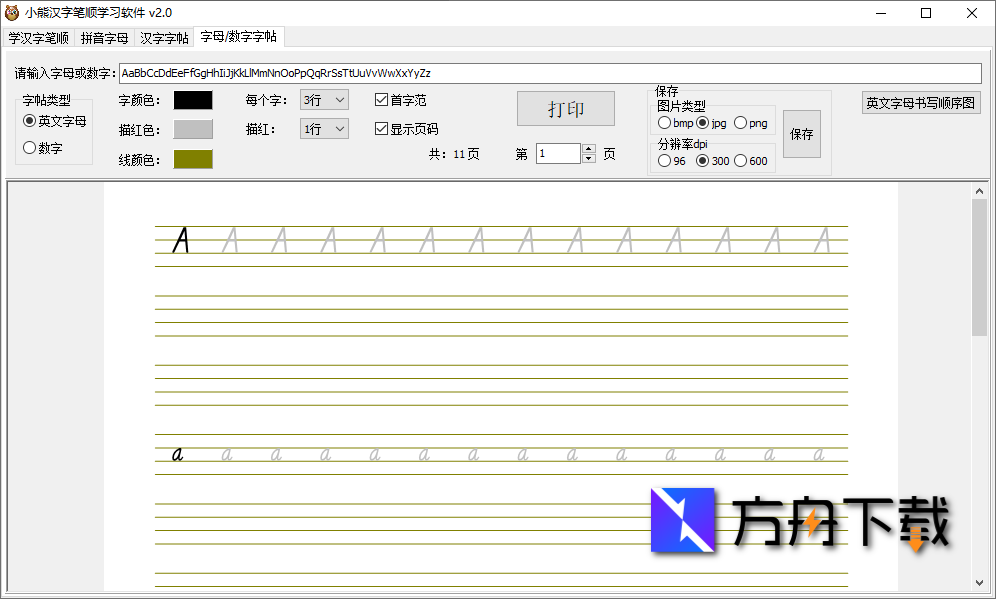The width and height of the screenshot is (996, 599).
Task: Switch to the 学汉字笔顺 tab
Action: click(38, 37)
